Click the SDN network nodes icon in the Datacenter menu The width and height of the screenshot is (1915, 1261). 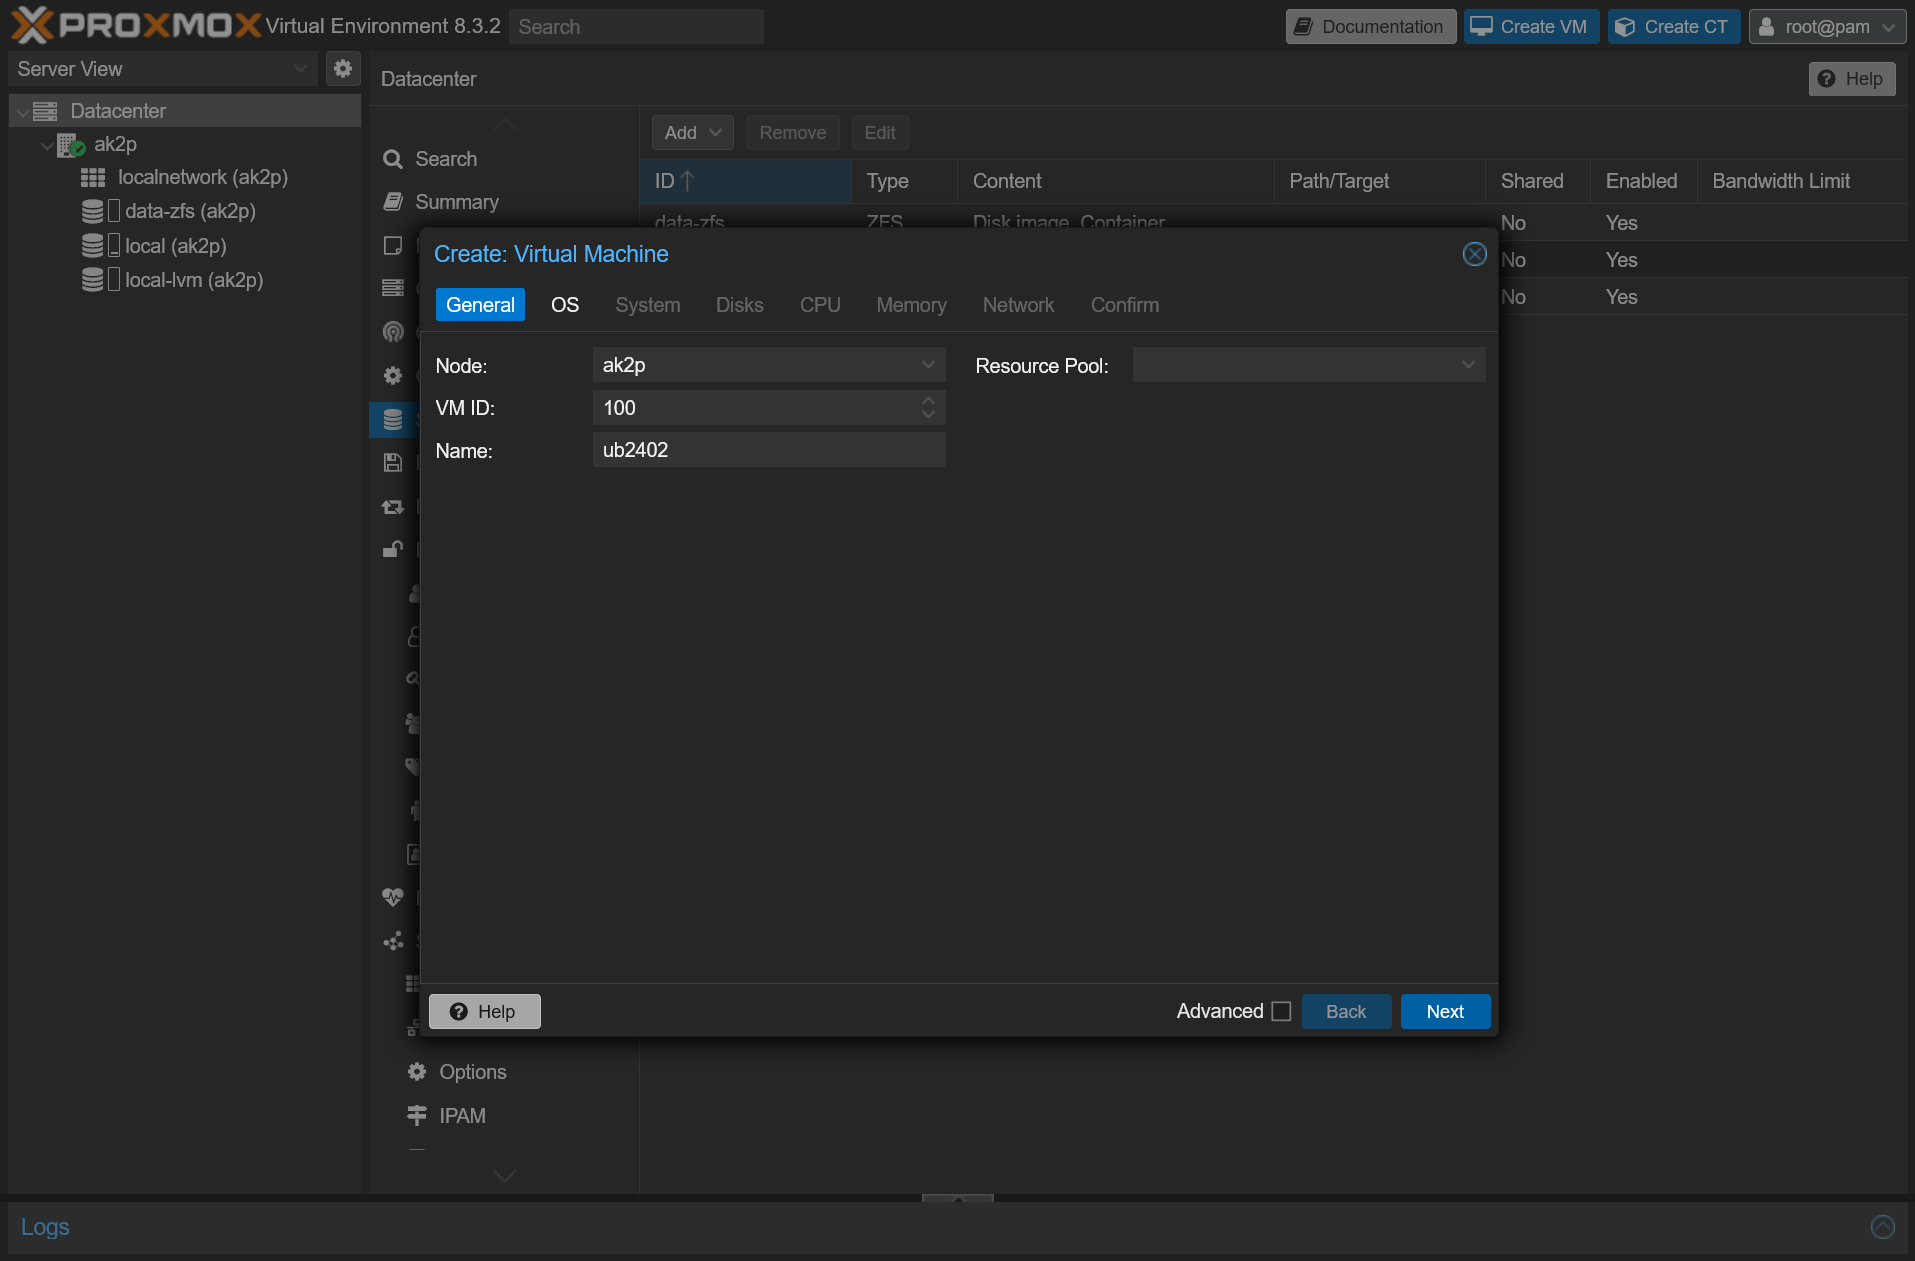[393, 941]
